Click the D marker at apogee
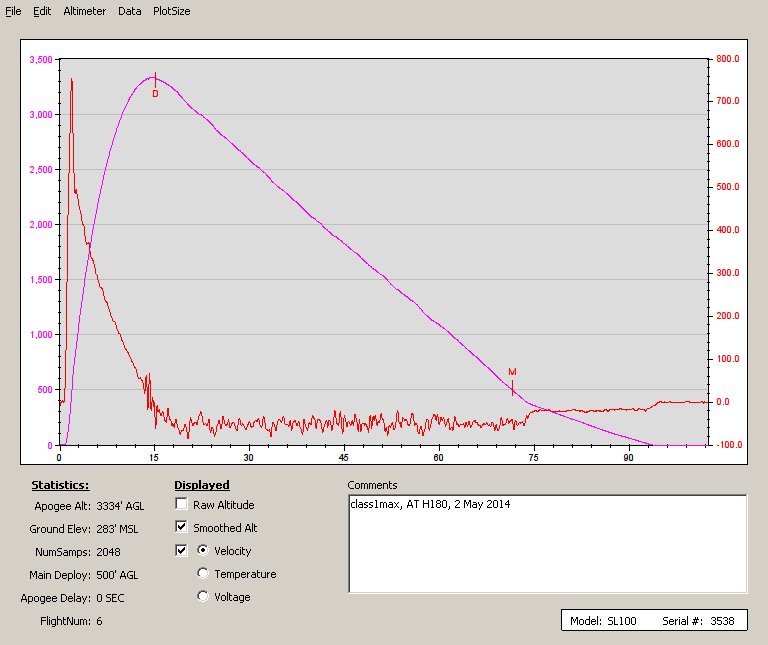The width and height of the screenshot is (768, 645). 155,93
